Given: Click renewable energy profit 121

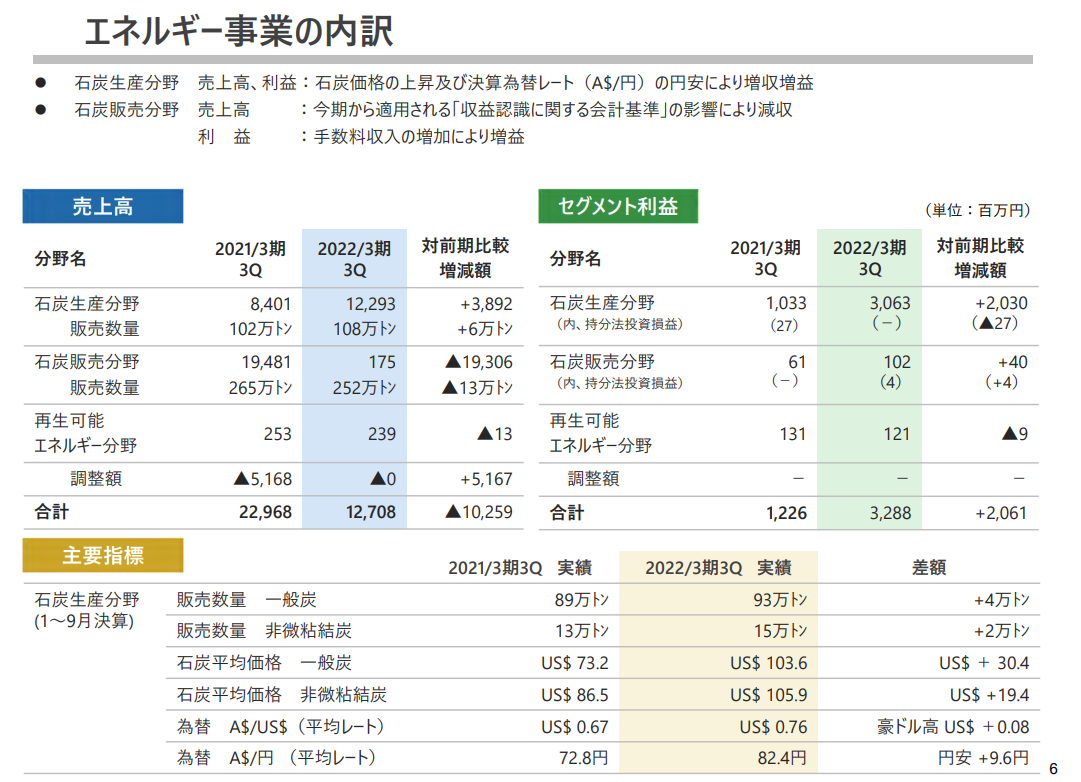Looking at the screenshot, I should coord(896,434).
